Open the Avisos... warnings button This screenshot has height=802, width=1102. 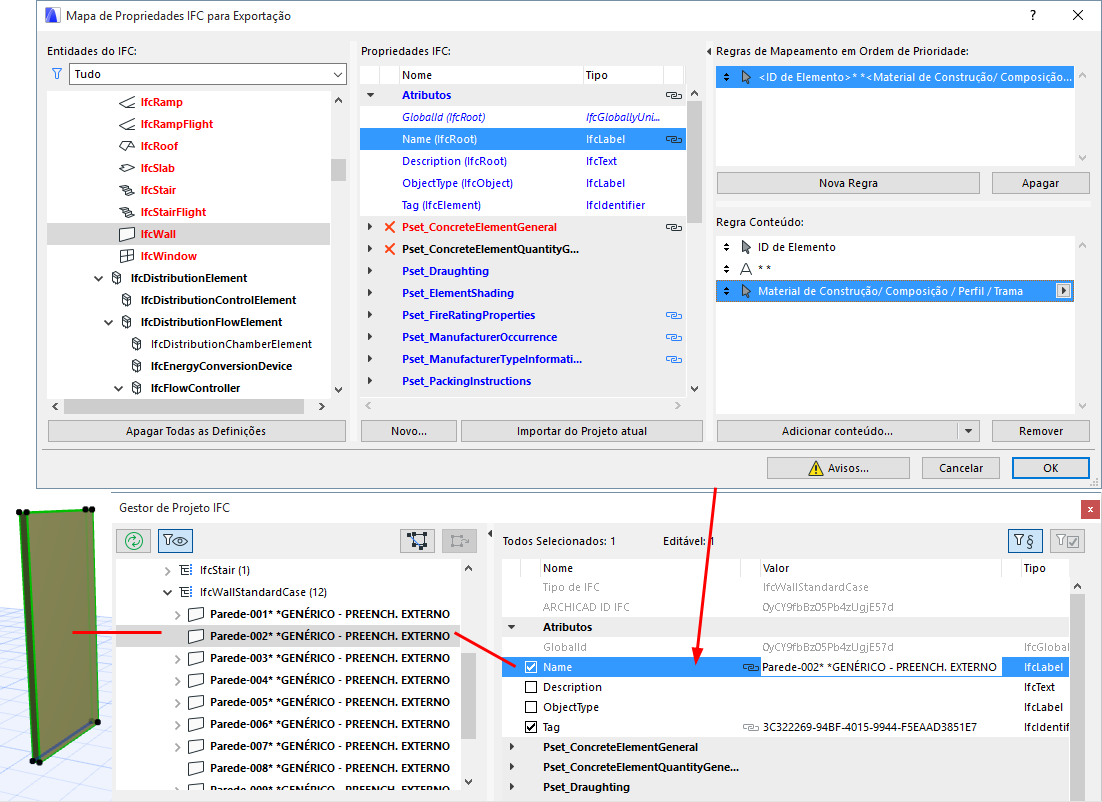point(838,468)
